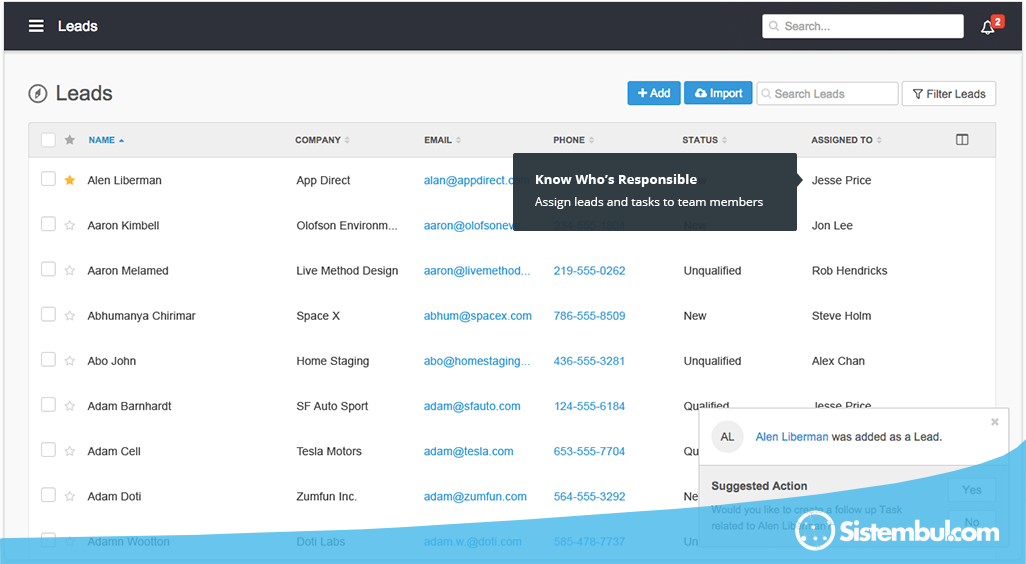This screenshot has width=1026, height=564.
Task: Unstar Alen Liberman's favorite star
Action: point(69,180)
